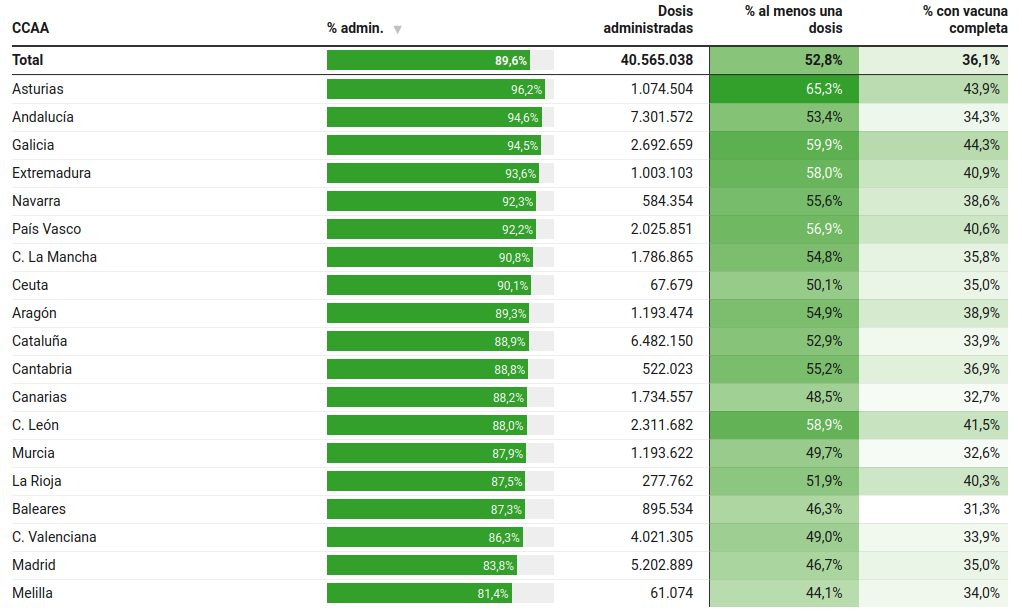Click the Madrid region label
The height and width of the screenshot is (616, 1022).
tap(34, 565)
